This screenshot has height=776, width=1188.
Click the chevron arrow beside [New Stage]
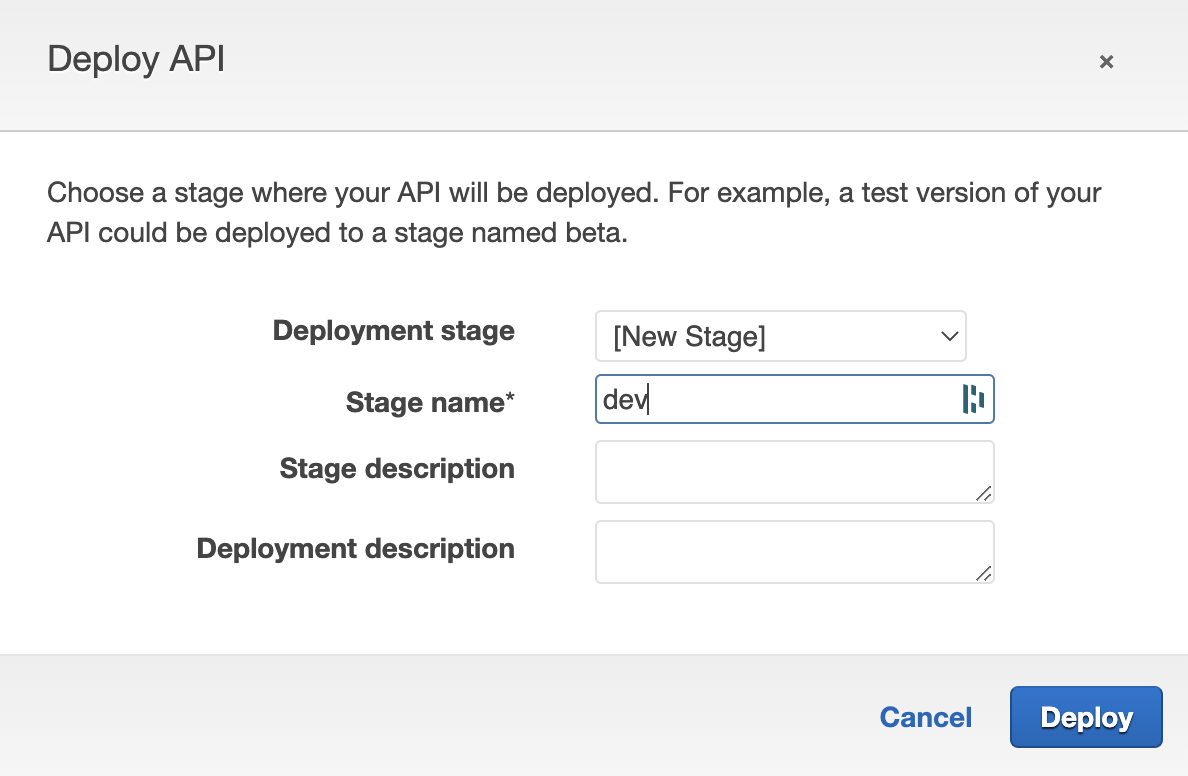pyautogui.click(x=949, y=336)
